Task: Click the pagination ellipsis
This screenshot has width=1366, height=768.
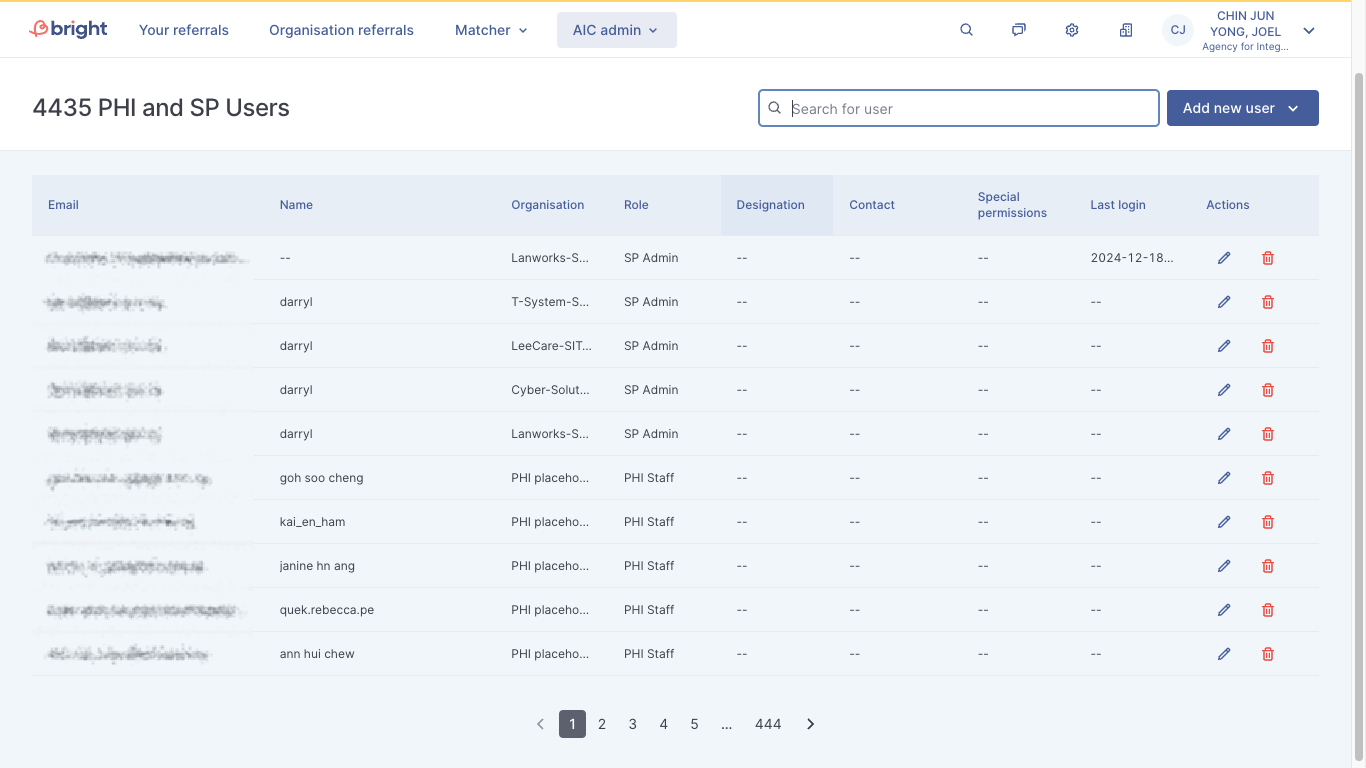Action: [727, 724]
